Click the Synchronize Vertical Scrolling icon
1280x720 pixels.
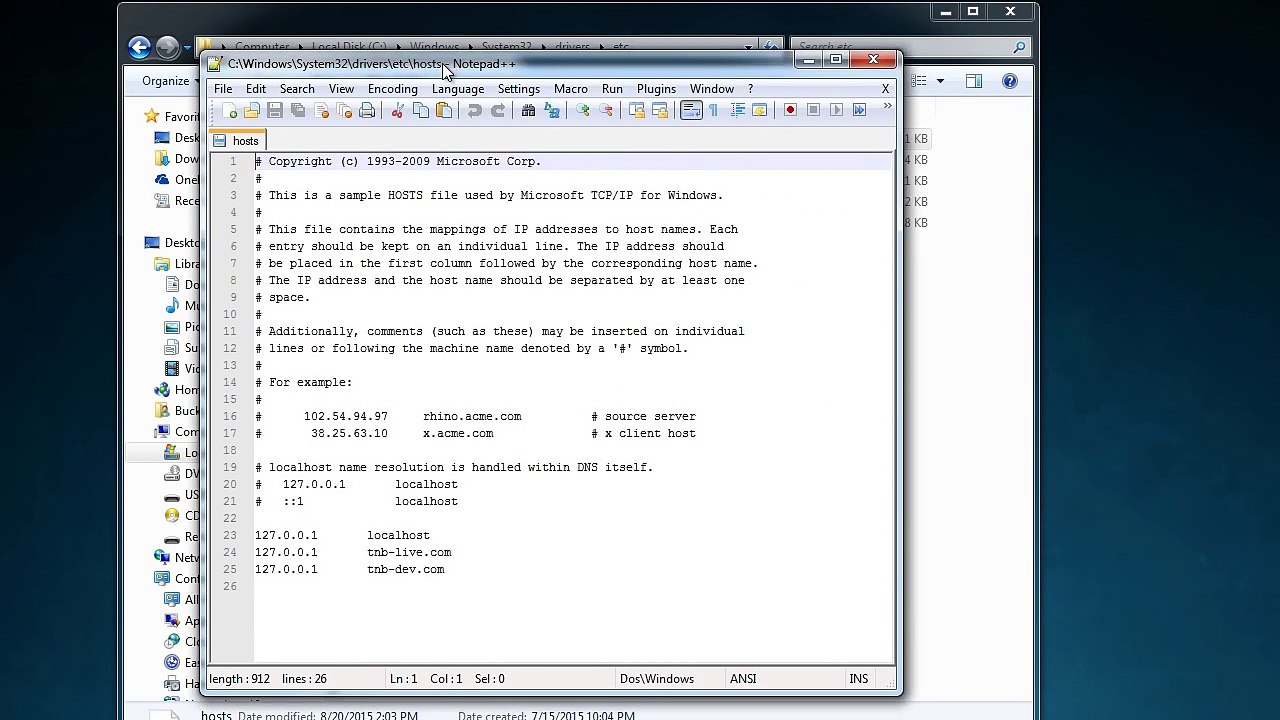(x=636, y=110)
